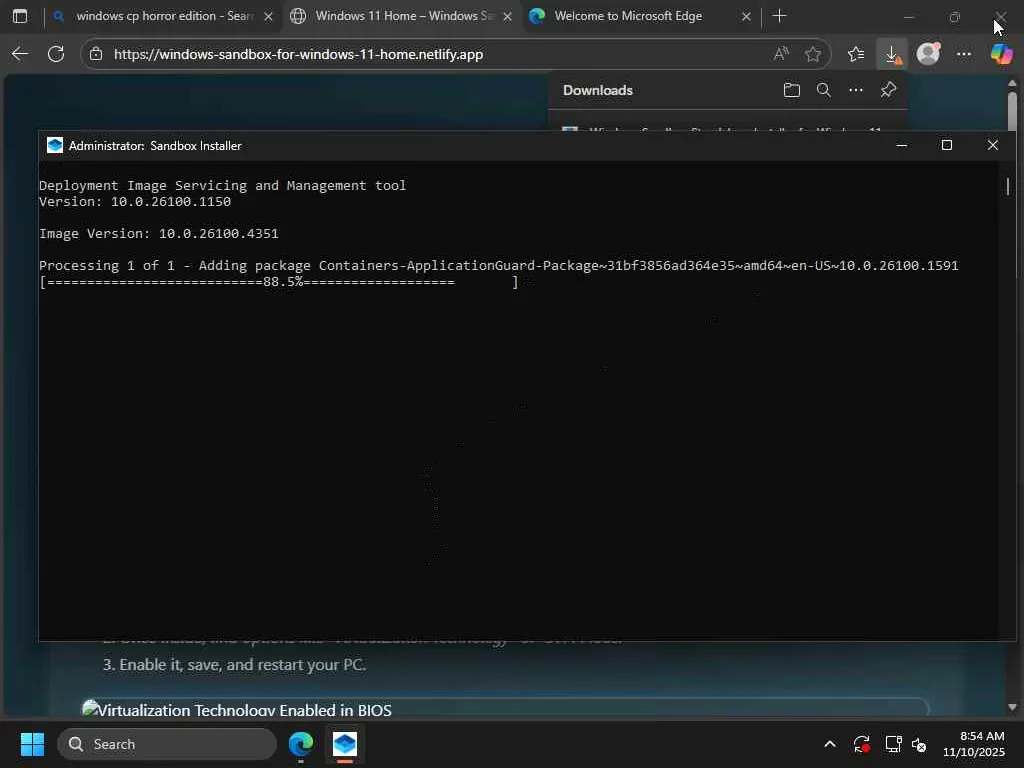
Task: Open more options in Downloads panel
Action: pos(856,90)
